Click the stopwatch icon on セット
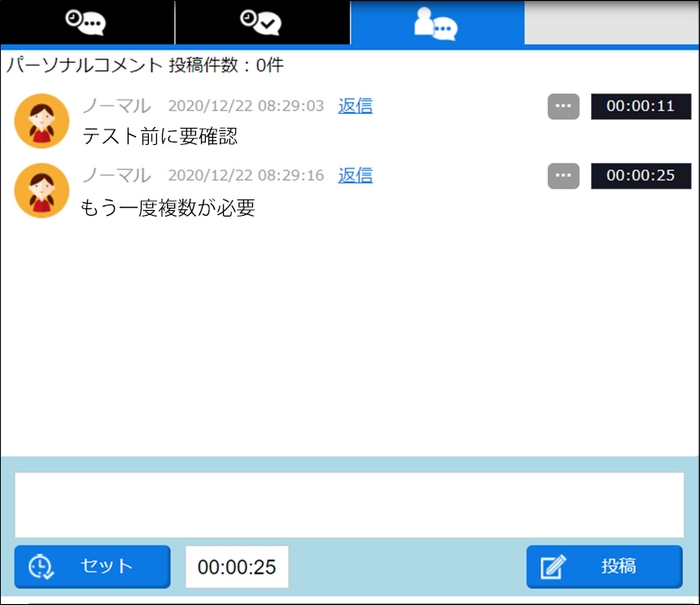 tap(41, 567)
